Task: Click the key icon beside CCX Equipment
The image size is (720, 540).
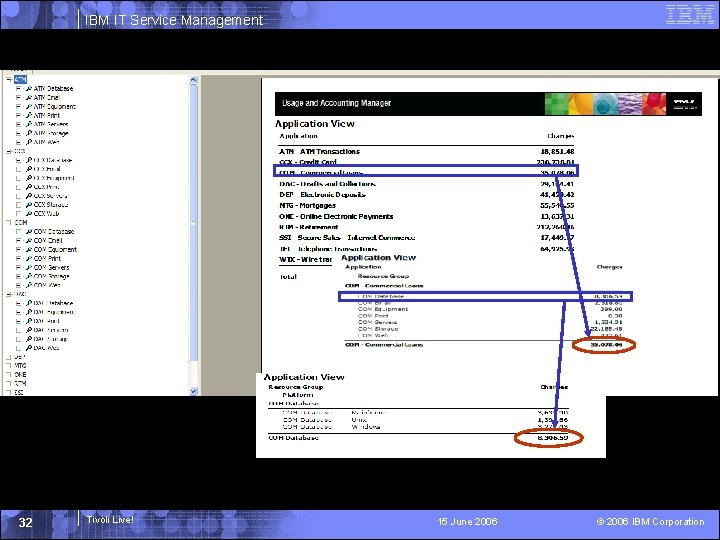Action: click(x=29, y=178)
